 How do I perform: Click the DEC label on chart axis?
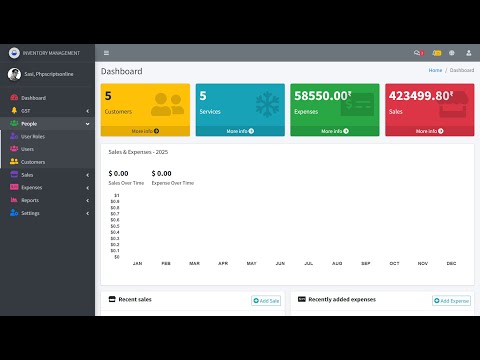click(x=451, y=263)
